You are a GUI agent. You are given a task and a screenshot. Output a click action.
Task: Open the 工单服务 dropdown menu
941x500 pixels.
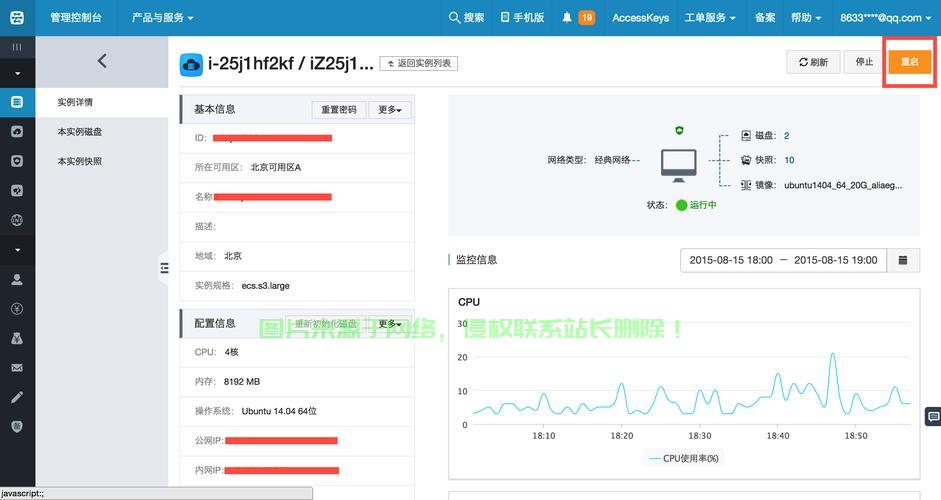(x=710, y=17)
